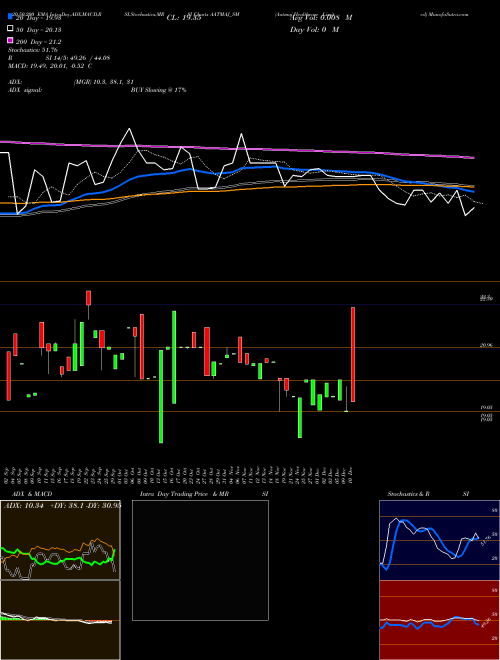The width and height of the screenshot is (500, 660).
Task: Click the 'Avg Vol: 0.008 M' text
Action: pos(321,18)
